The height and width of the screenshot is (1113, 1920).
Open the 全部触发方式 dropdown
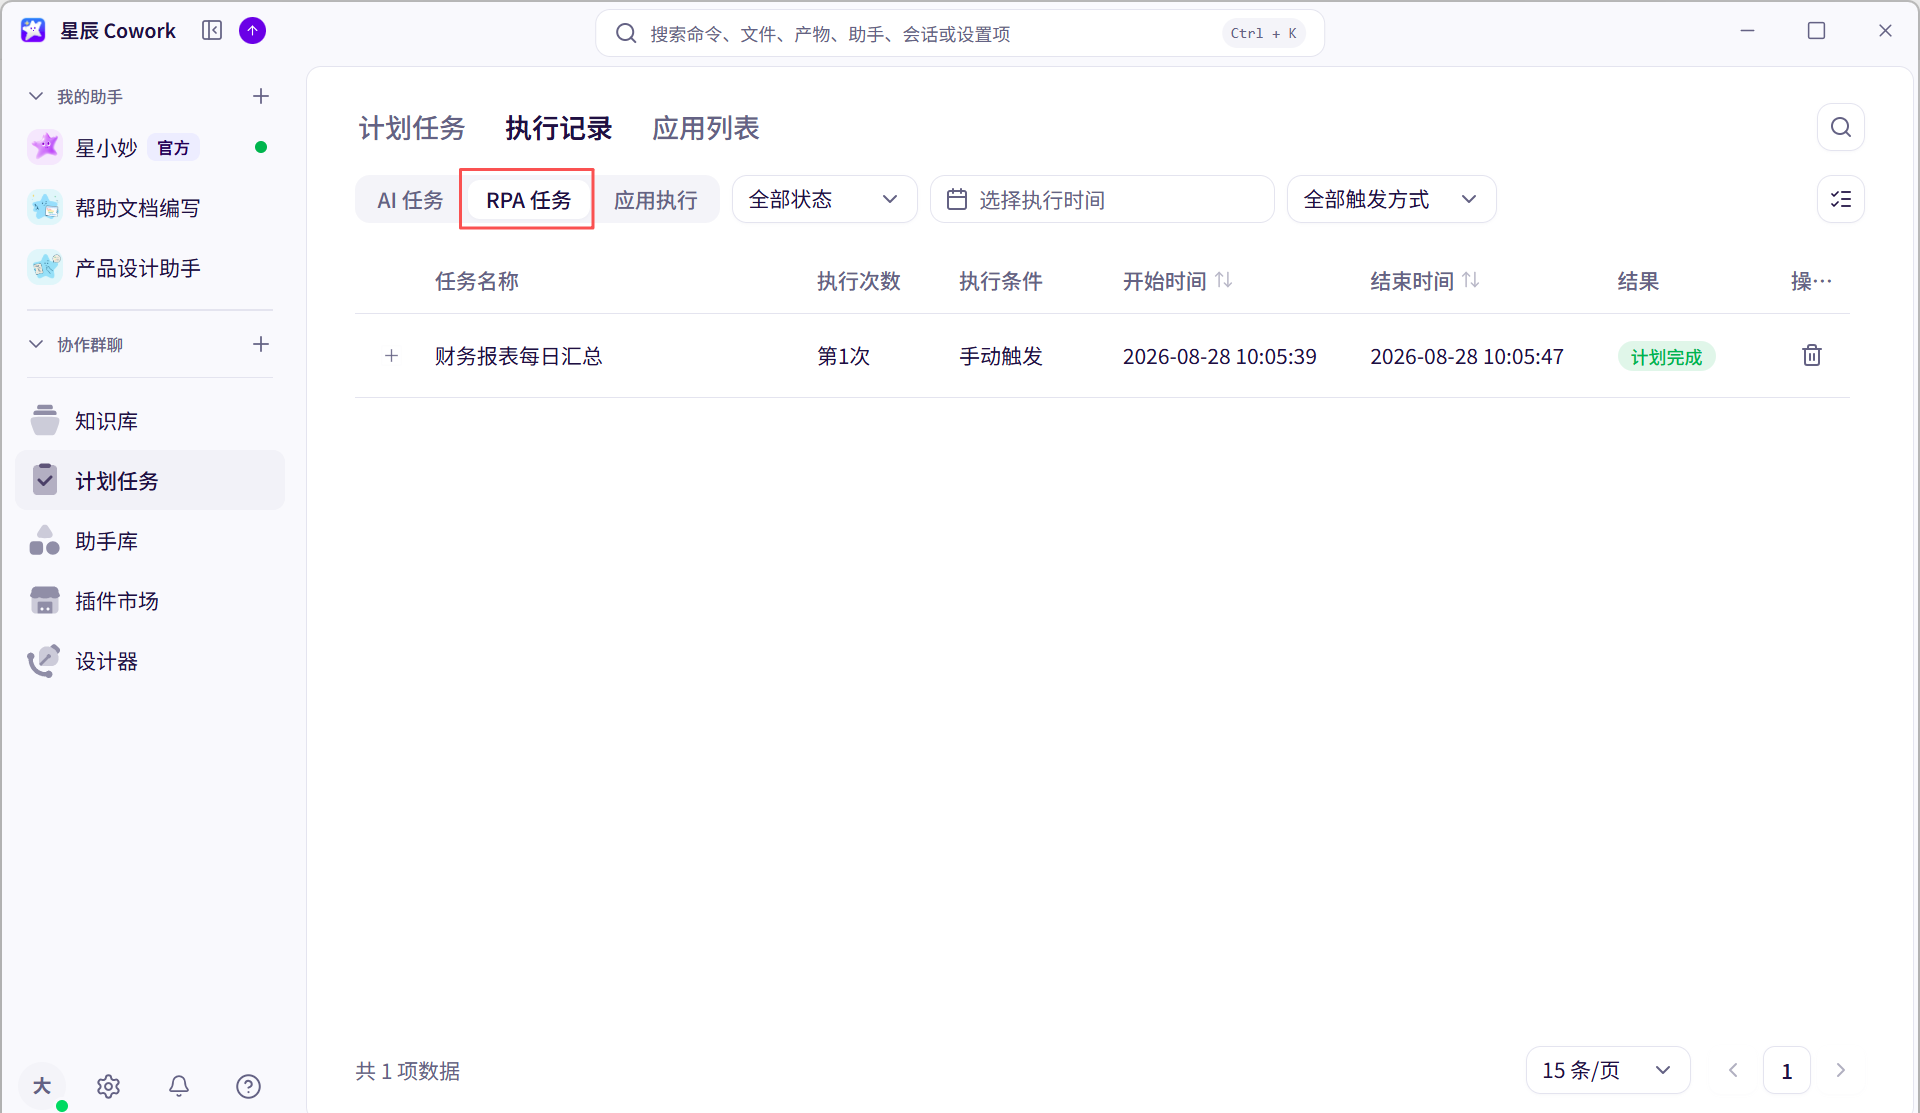click(1391, 199)
